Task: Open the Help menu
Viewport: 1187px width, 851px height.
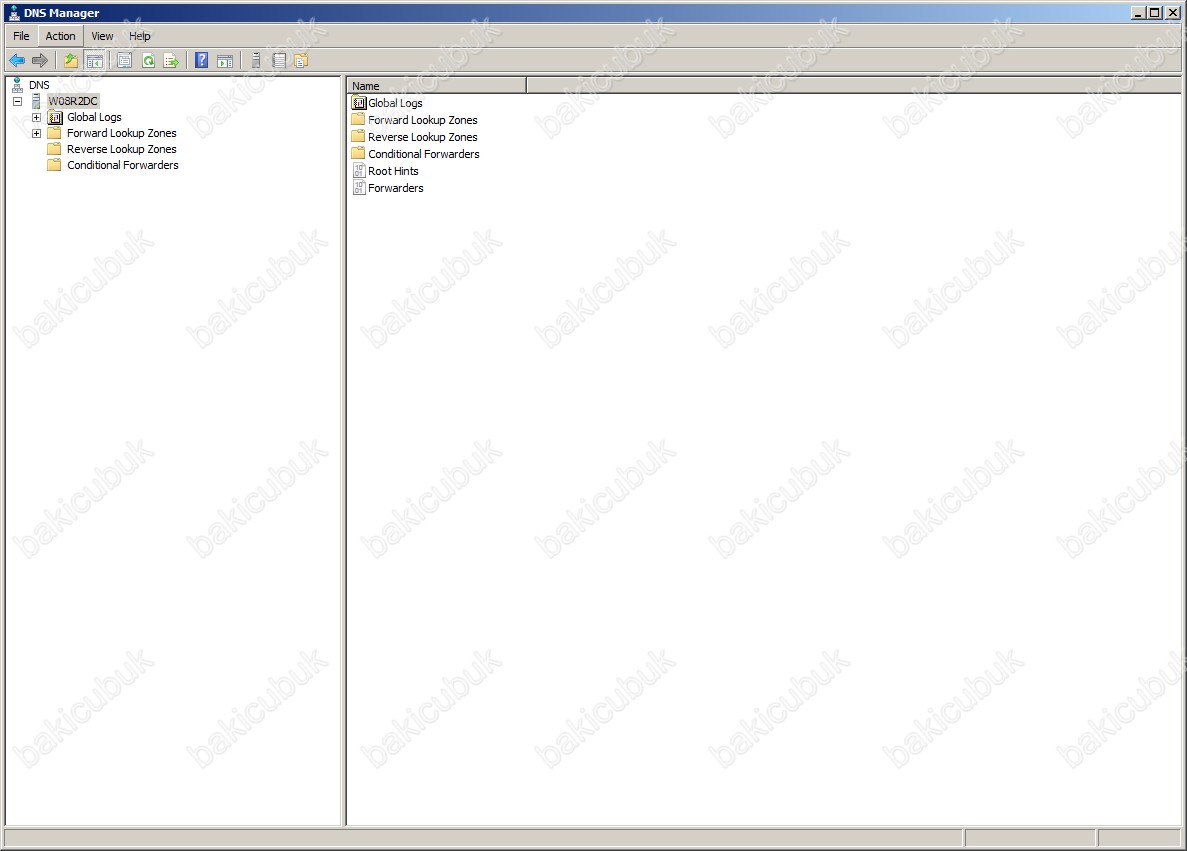Action: click(x=139, y=36)
